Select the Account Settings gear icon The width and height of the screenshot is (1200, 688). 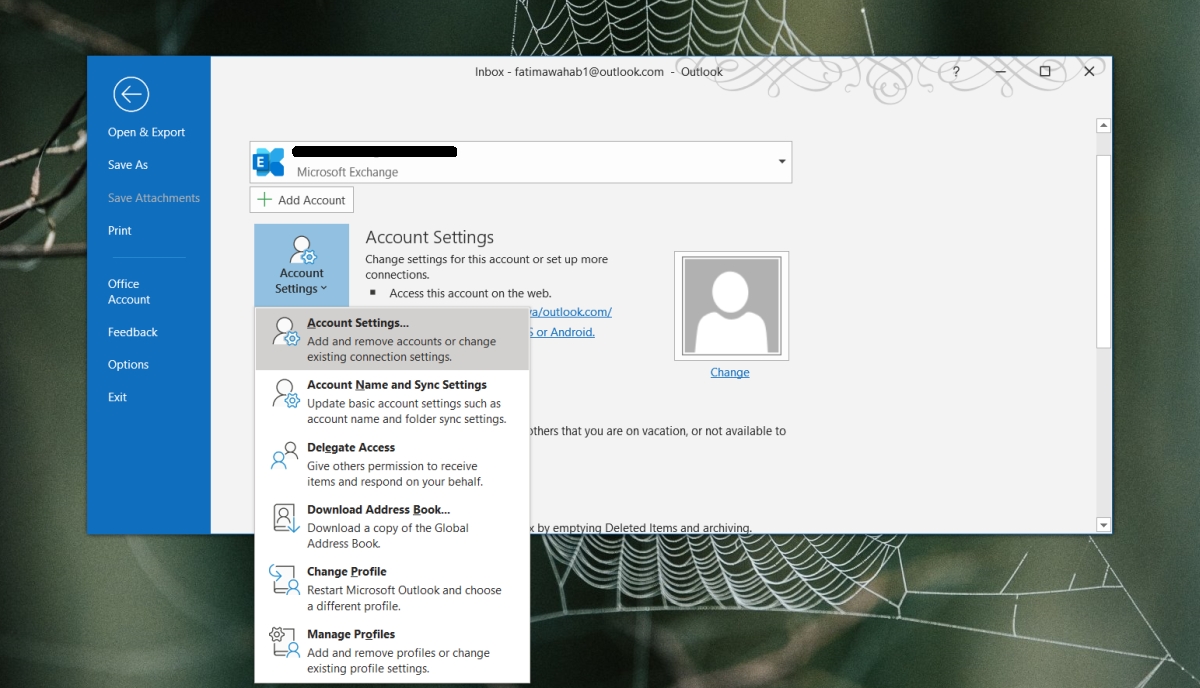[x=301, y=251]
